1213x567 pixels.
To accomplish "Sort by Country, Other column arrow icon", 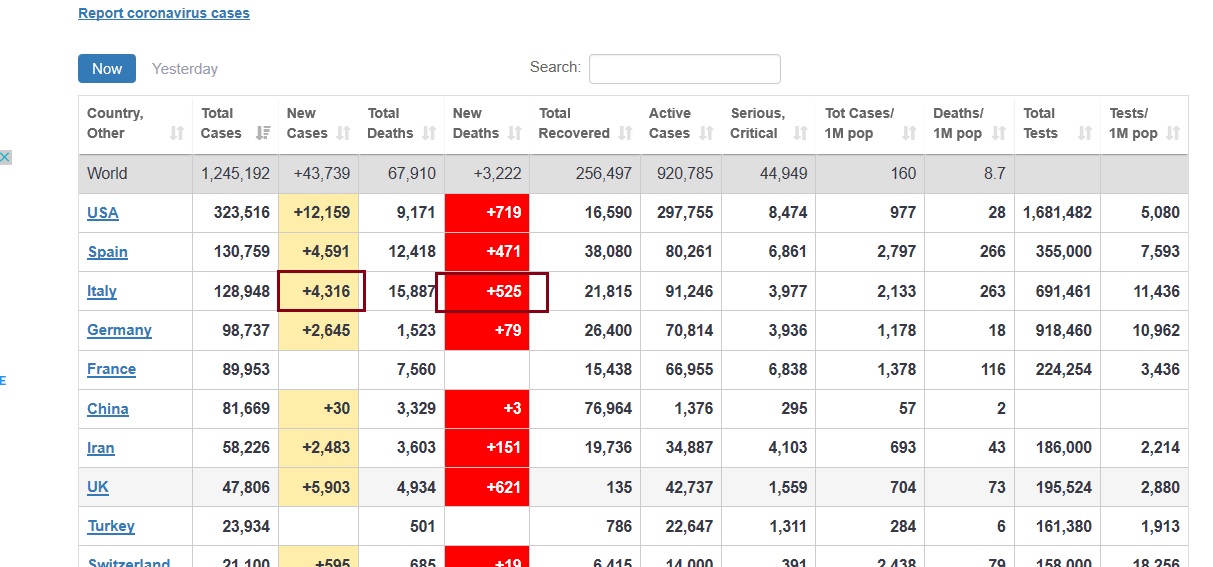I will 177,133.
